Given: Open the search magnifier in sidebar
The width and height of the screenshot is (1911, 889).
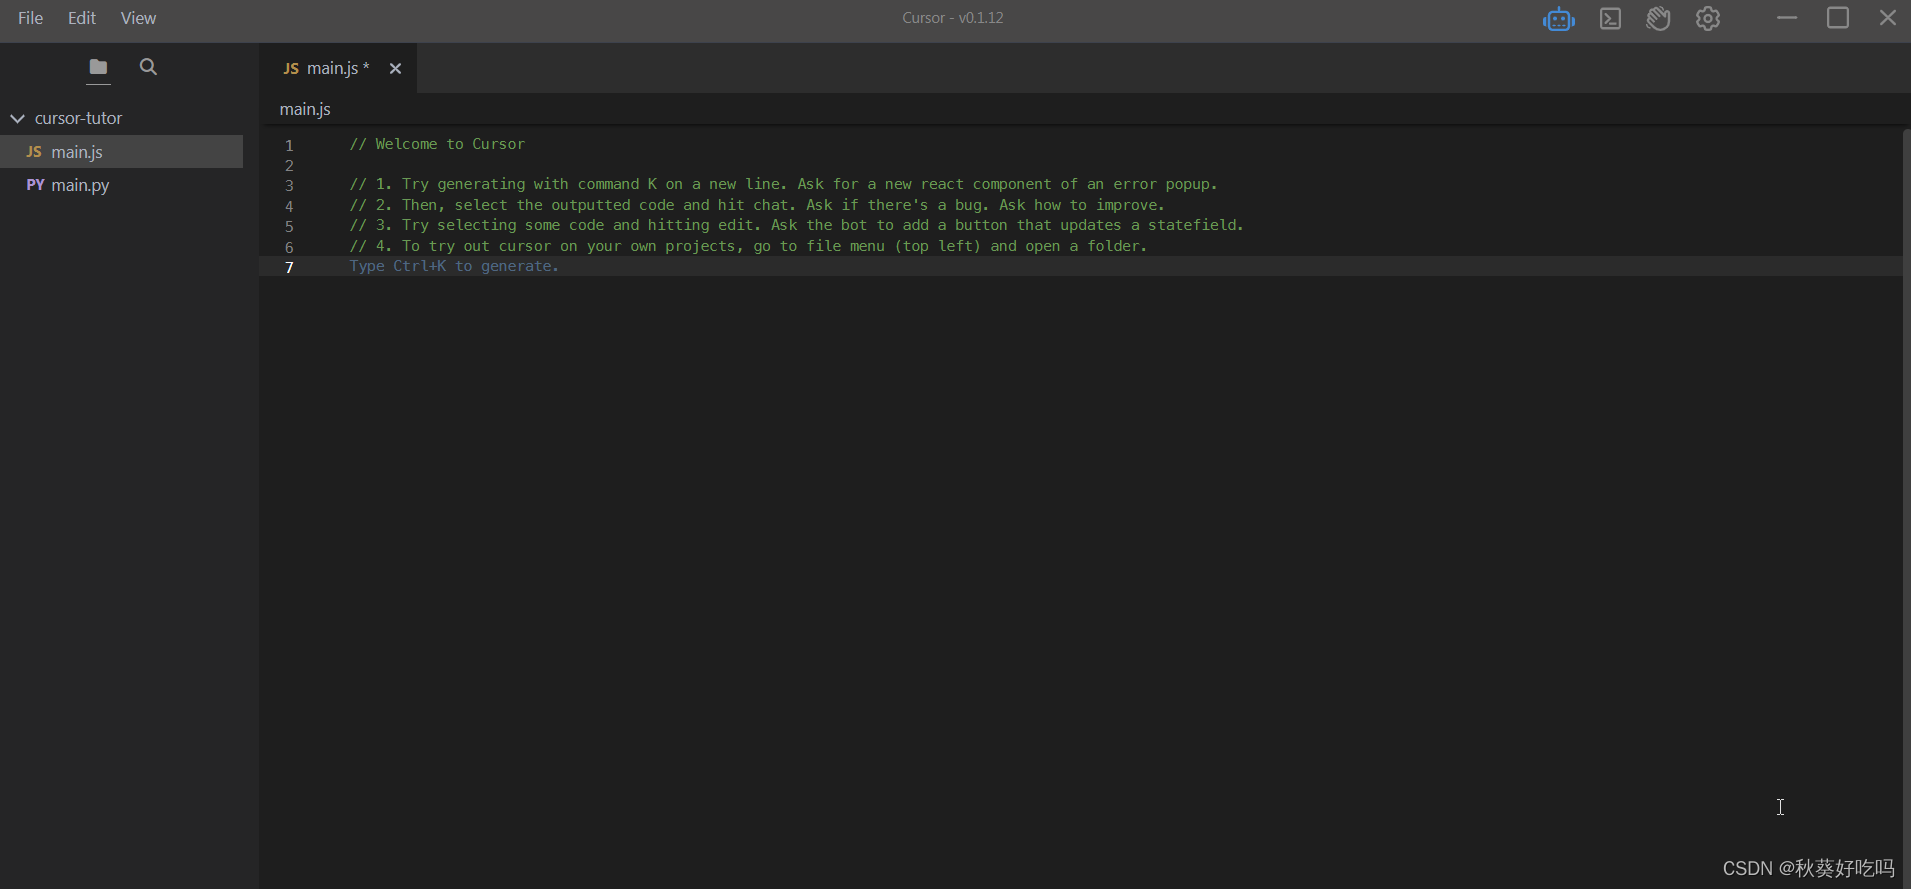Looking at the screenshot, I should click(148, 67).
